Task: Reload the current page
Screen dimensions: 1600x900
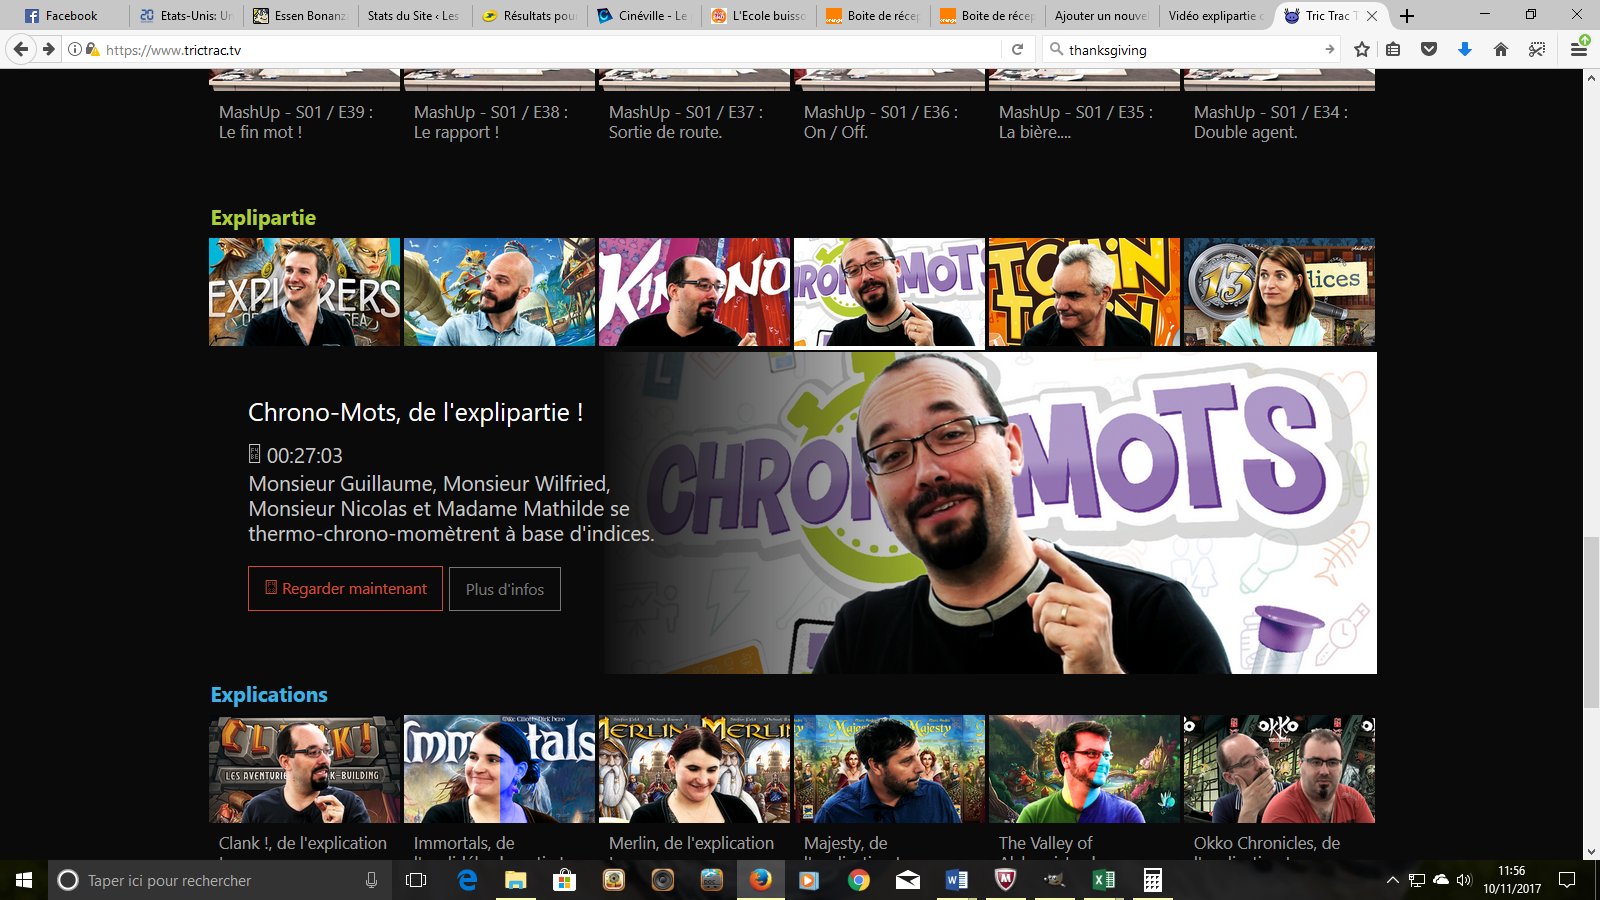Action: pos(1017,49)
